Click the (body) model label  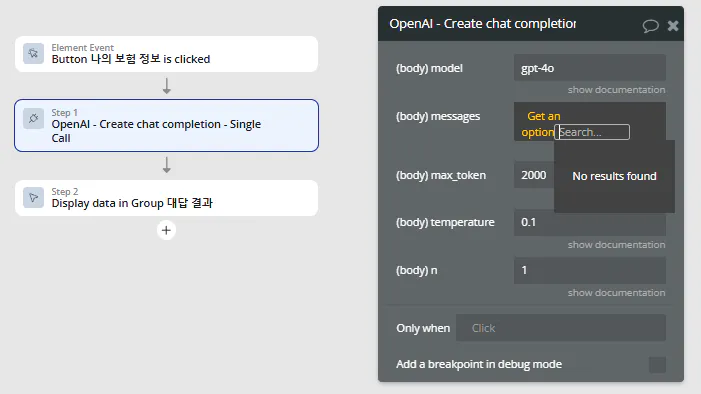(429, 68)
